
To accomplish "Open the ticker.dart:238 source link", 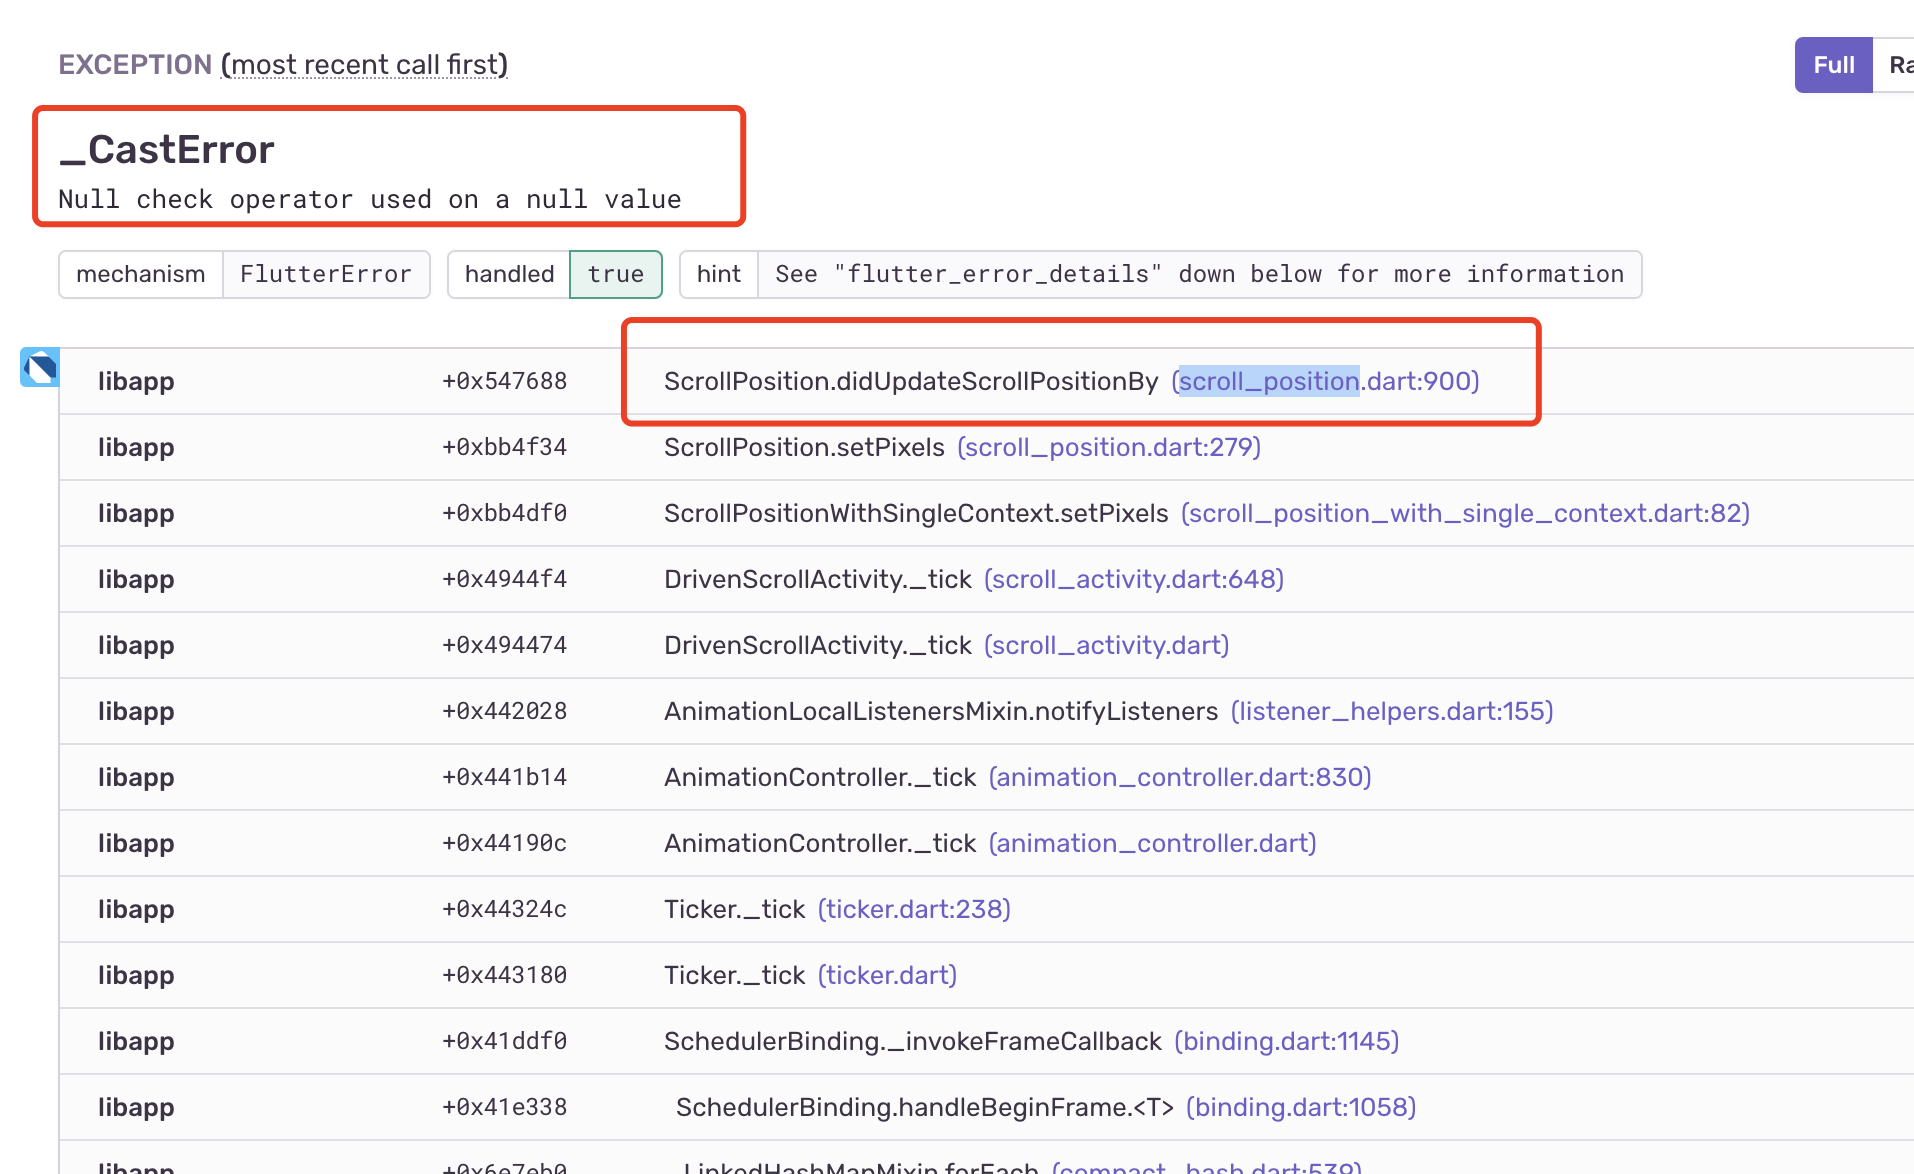I will click(913, 909).
